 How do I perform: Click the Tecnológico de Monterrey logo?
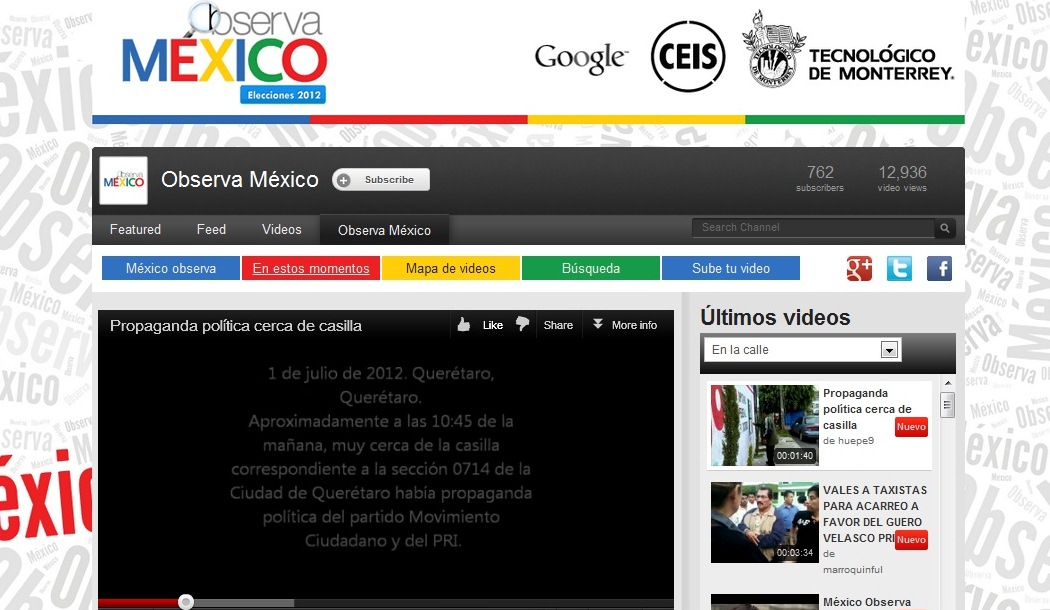[x=848, y=50]
